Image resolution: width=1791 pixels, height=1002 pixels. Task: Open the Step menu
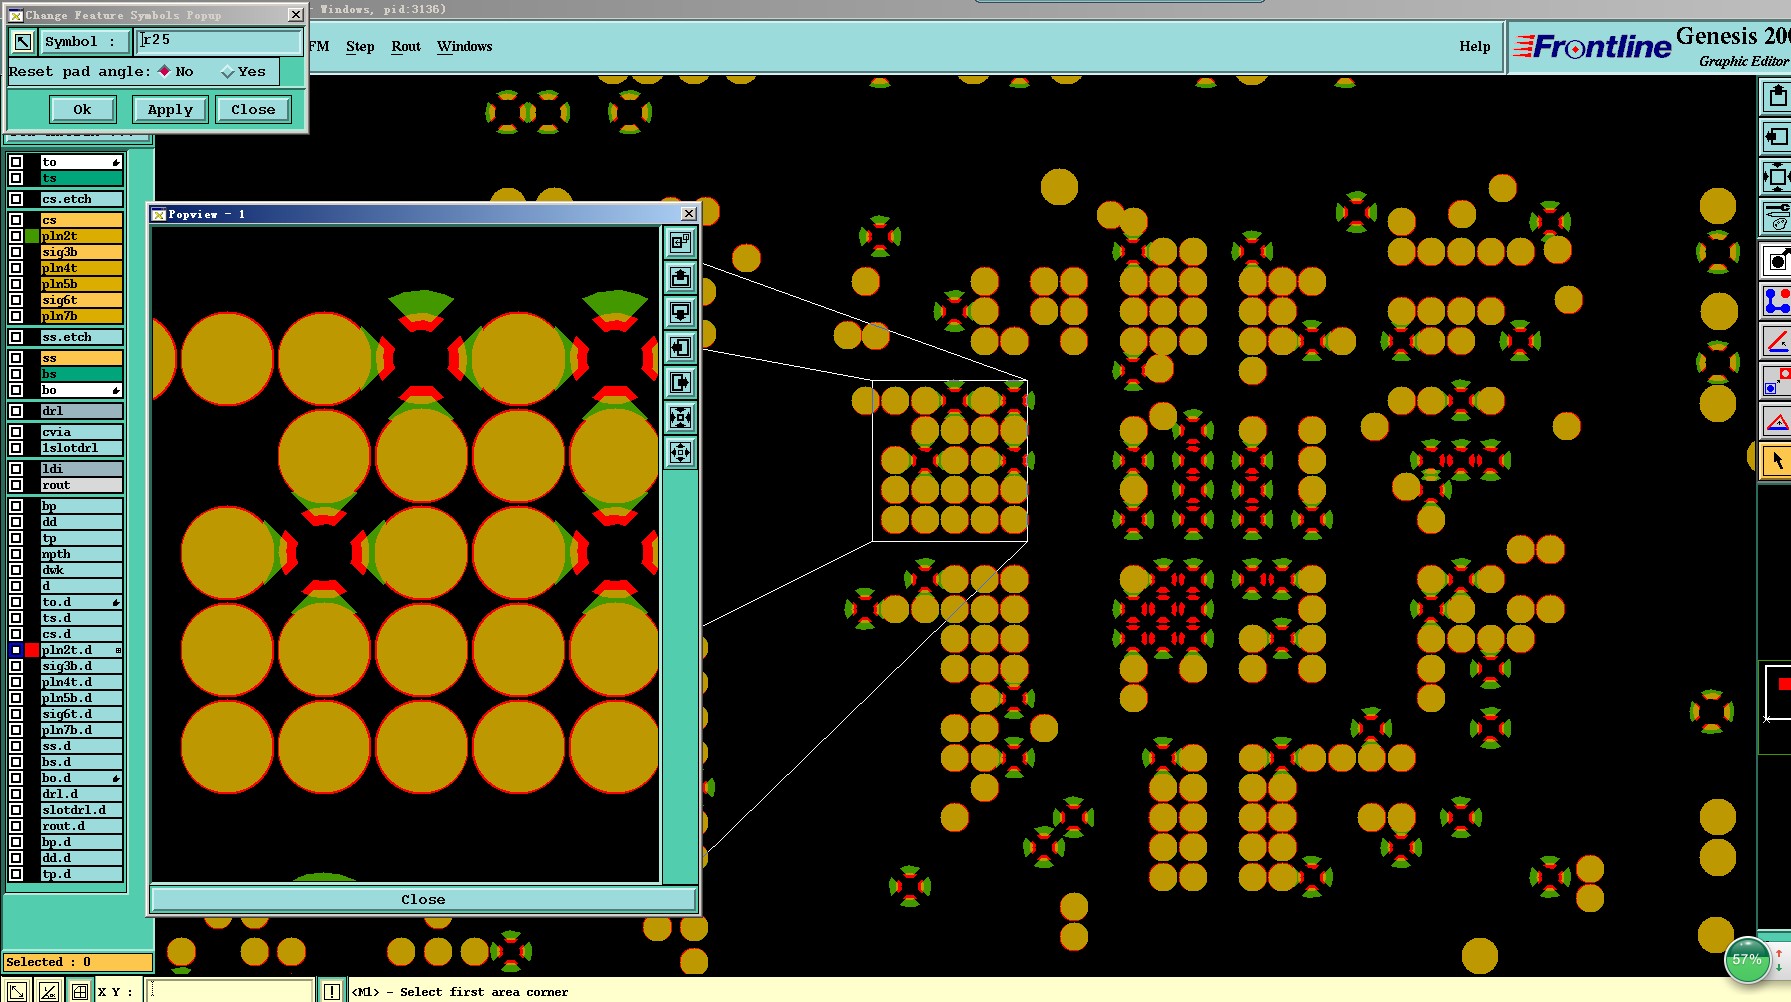click(x=360, y=46)
